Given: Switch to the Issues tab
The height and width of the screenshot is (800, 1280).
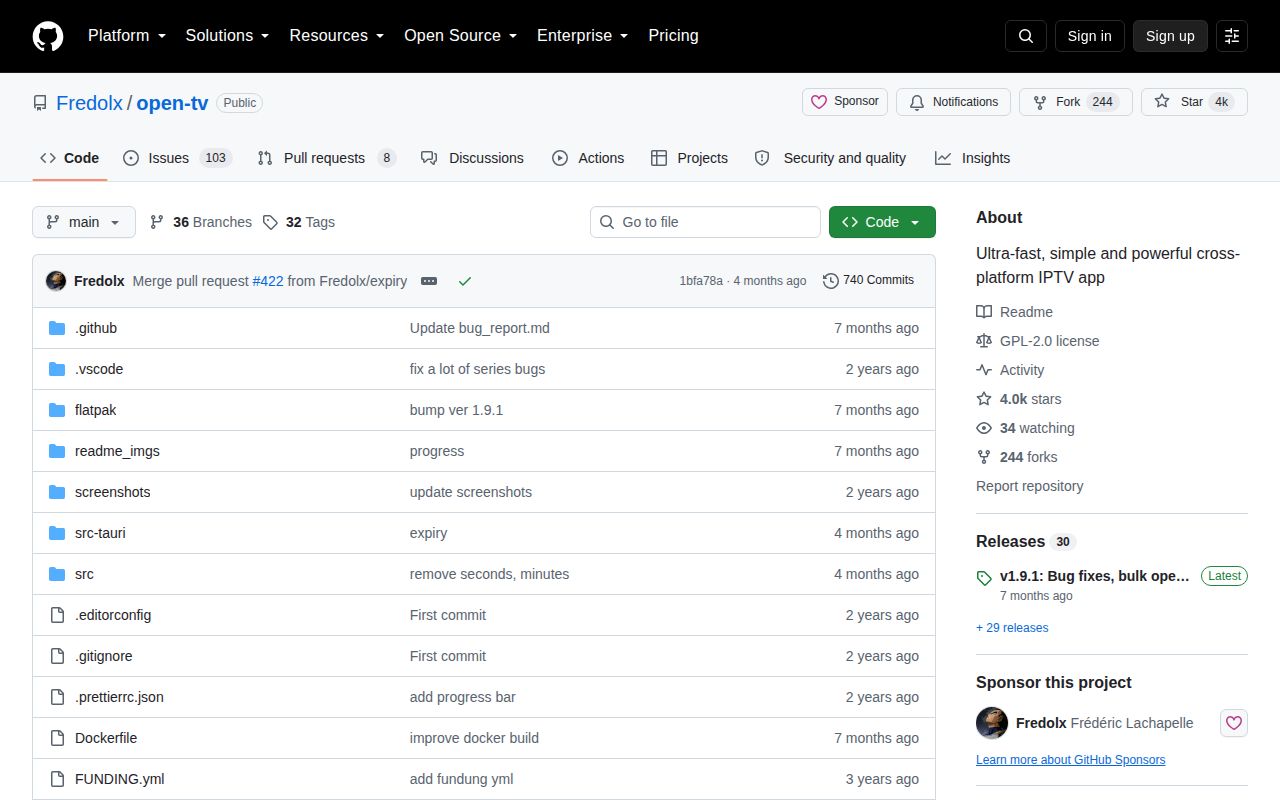Looking at the screenshot, I should coord(177,158).
